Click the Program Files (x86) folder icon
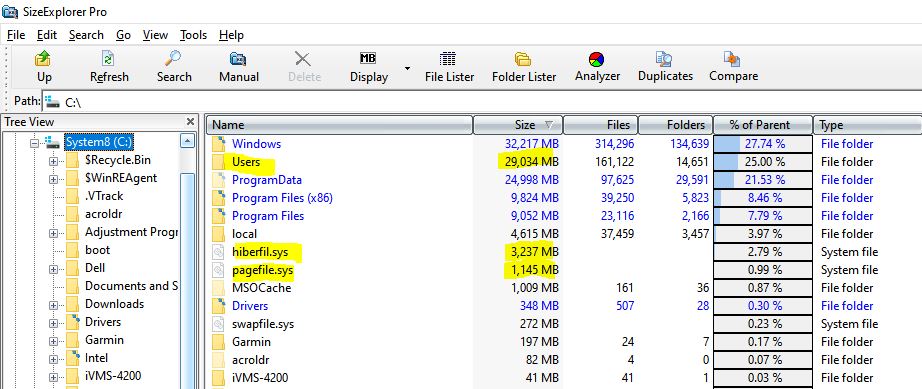Image resolution: width=922 pixels, height=389 pixels. 219,197
